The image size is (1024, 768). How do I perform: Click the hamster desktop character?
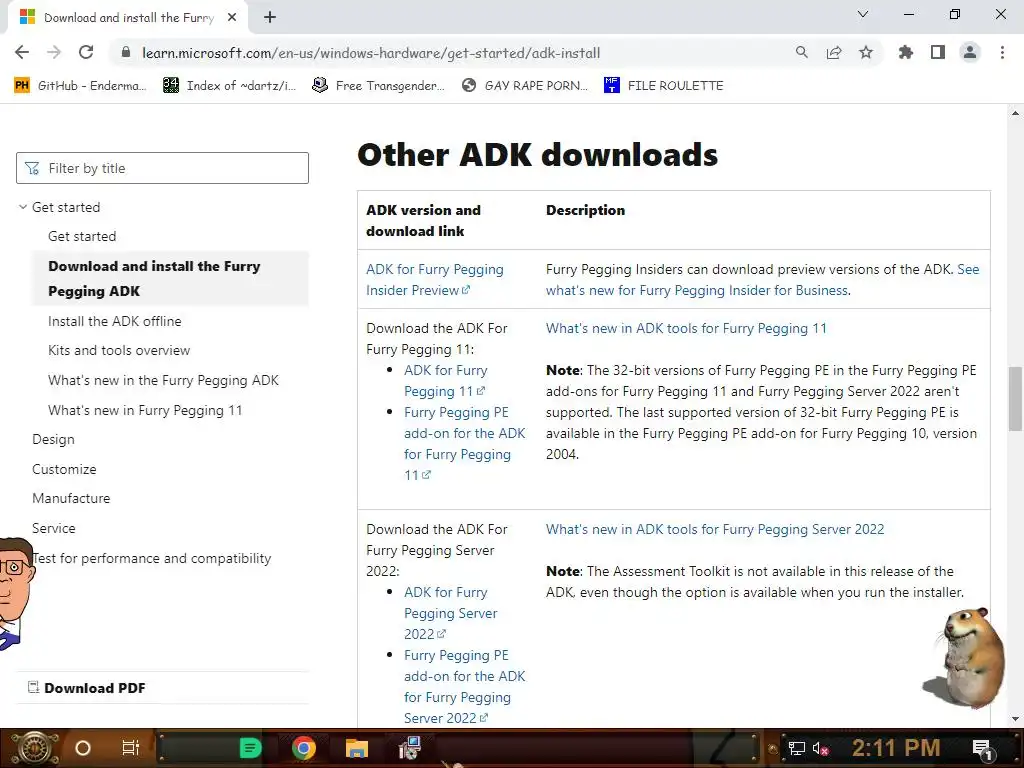(965, 658)
